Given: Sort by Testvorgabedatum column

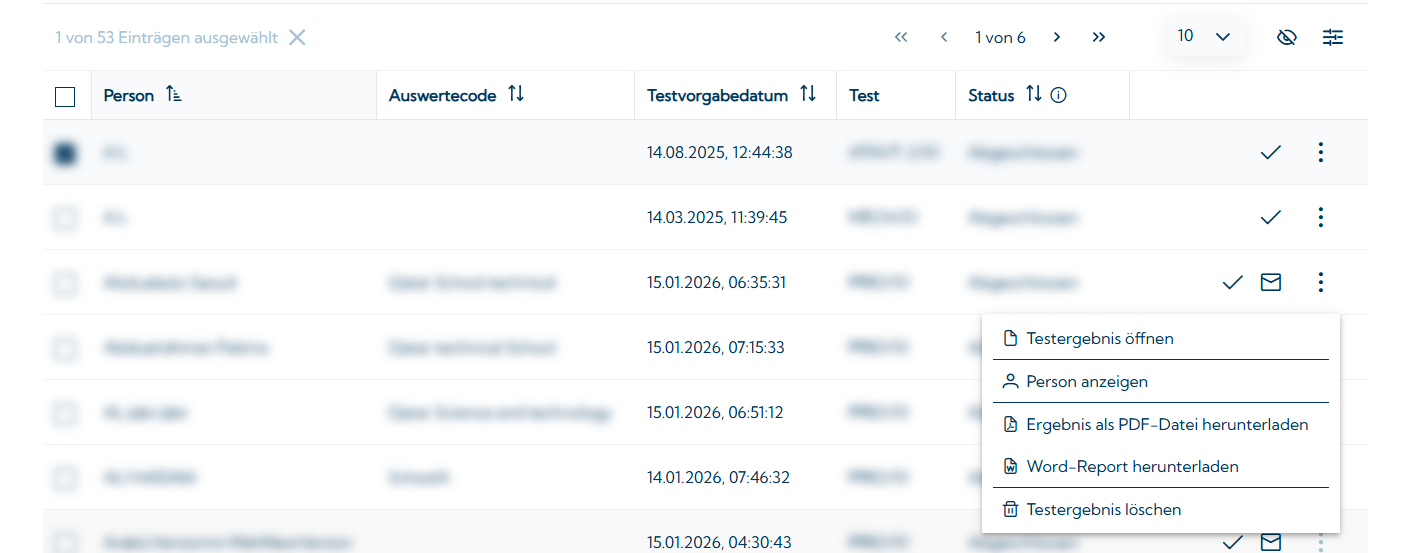Looking at the screenshot, I should pos(808,95).
